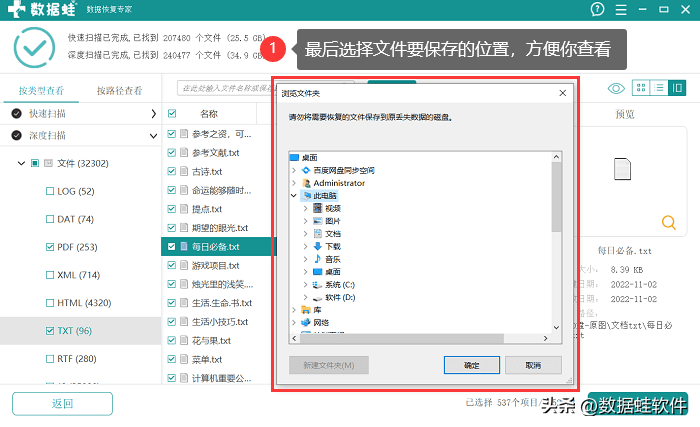Select the 系统 (C:) drive

tap(334, 285)
